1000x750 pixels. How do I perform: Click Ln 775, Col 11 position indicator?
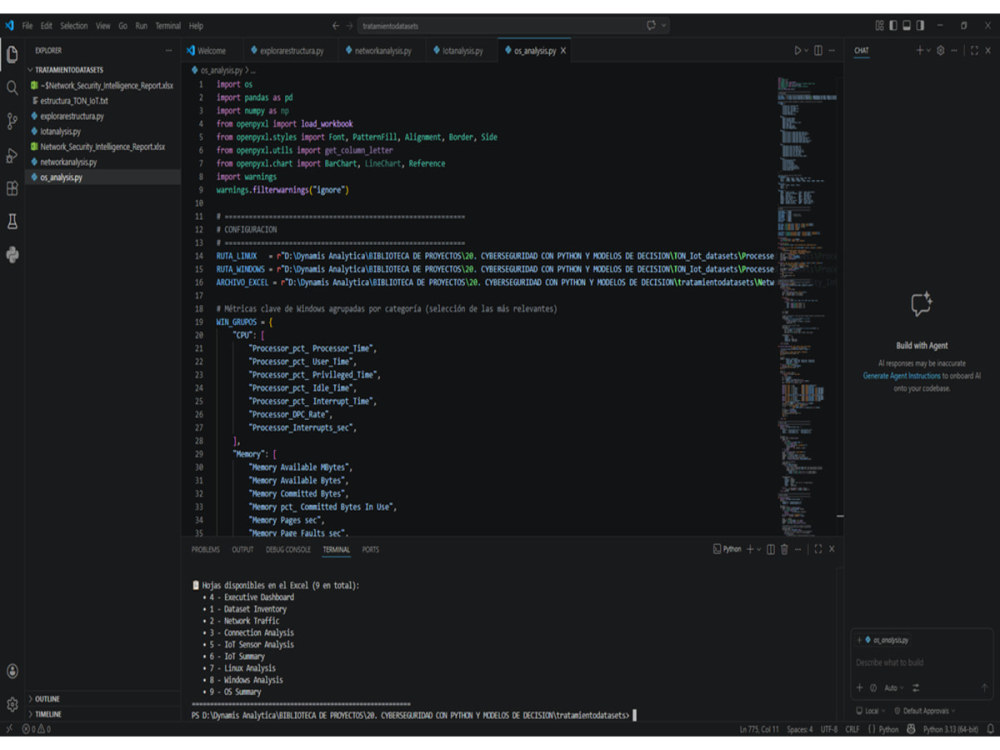pos(759,729)
